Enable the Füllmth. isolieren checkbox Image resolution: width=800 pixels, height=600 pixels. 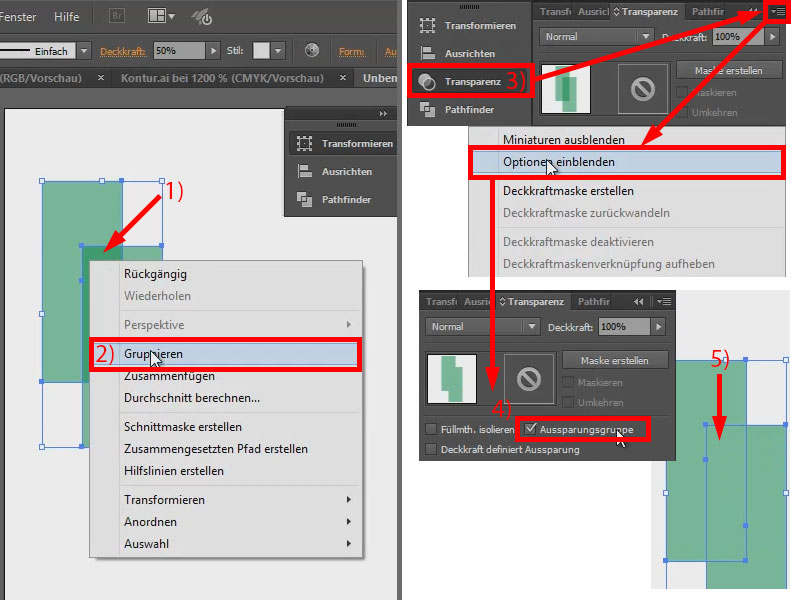[x=431, y=429]
